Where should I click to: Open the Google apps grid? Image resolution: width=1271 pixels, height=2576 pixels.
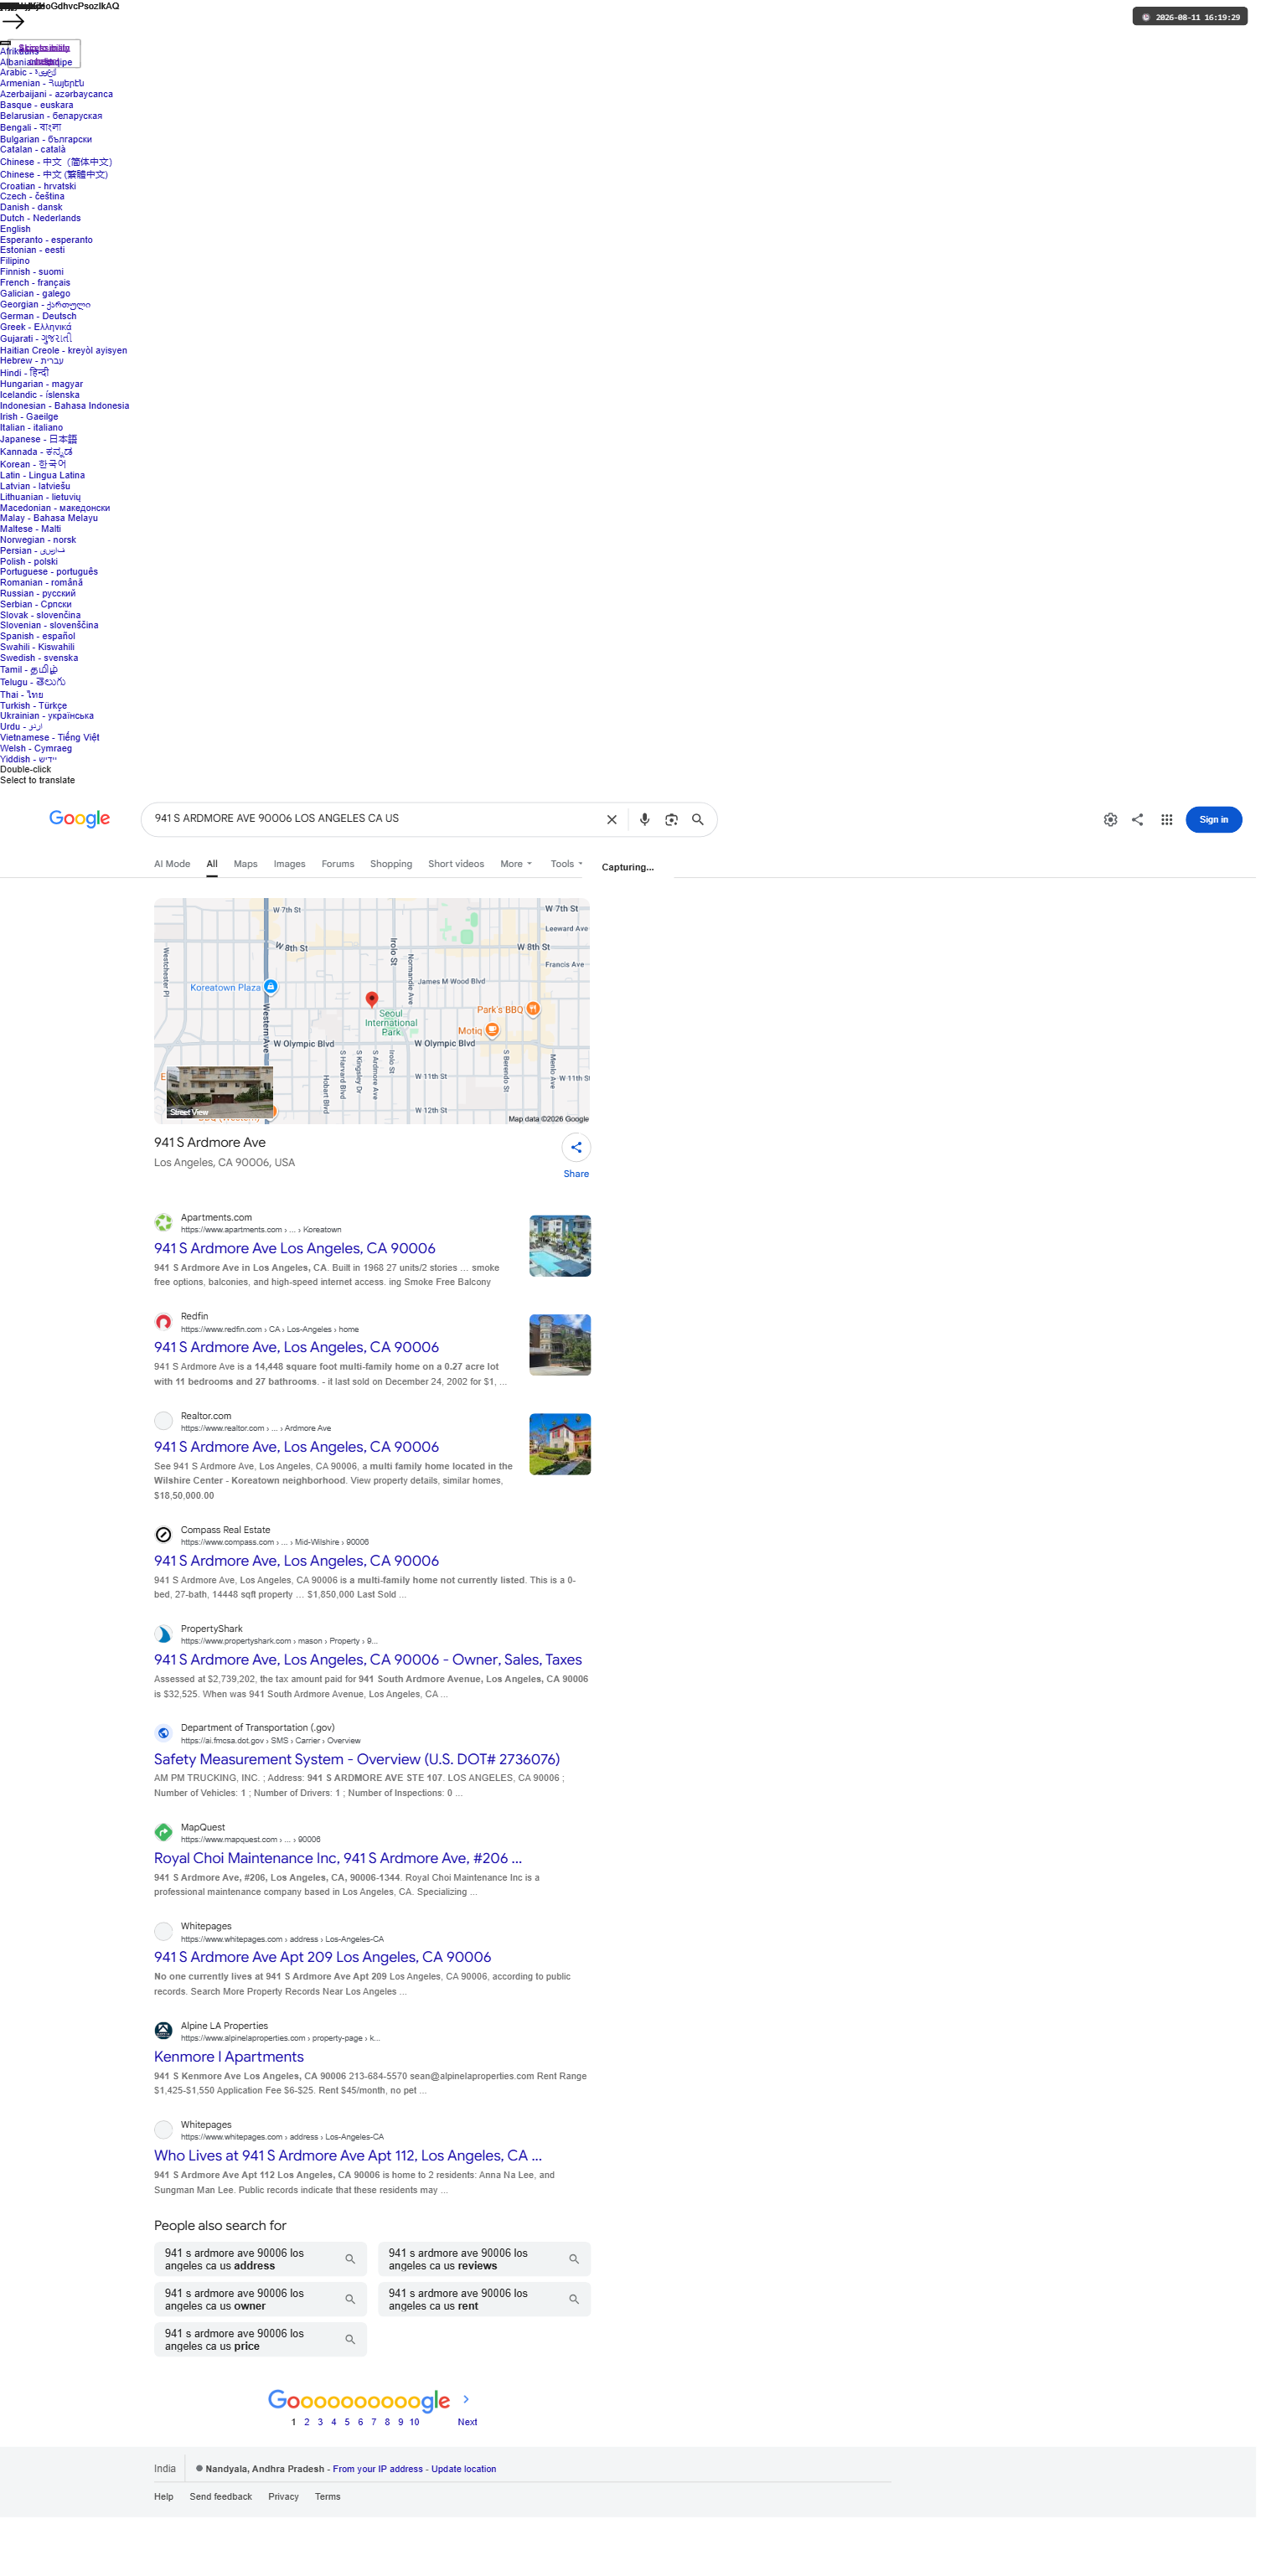point(1166,819)
